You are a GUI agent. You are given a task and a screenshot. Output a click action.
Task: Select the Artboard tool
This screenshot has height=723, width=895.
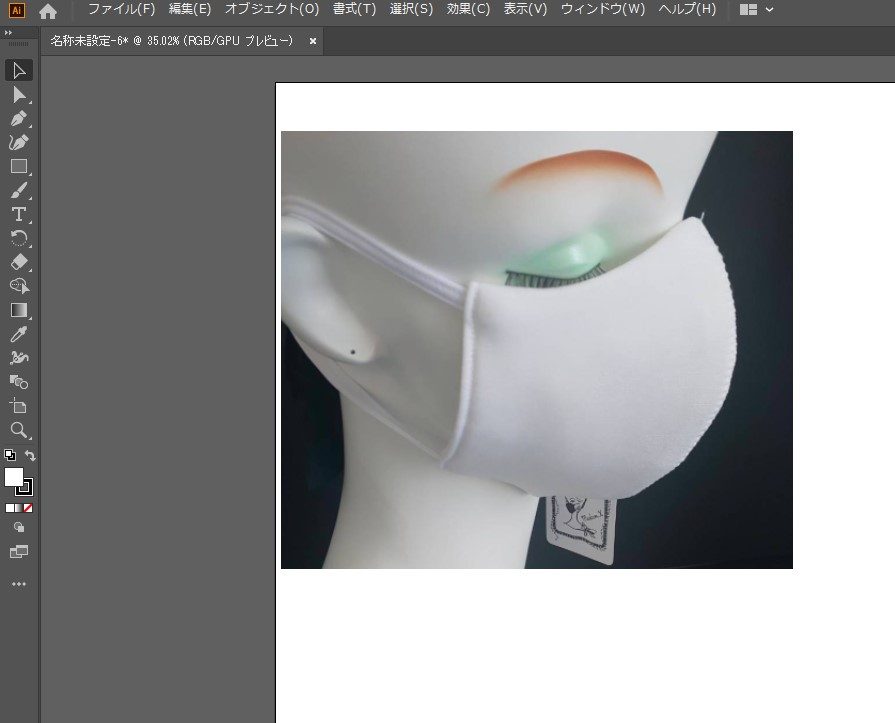[19, 406]
